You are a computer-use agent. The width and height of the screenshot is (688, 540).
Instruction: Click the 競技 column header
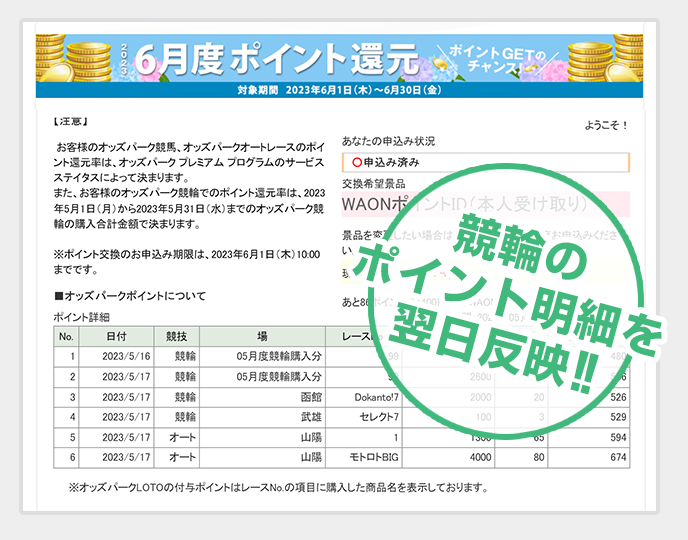point(176,336)
